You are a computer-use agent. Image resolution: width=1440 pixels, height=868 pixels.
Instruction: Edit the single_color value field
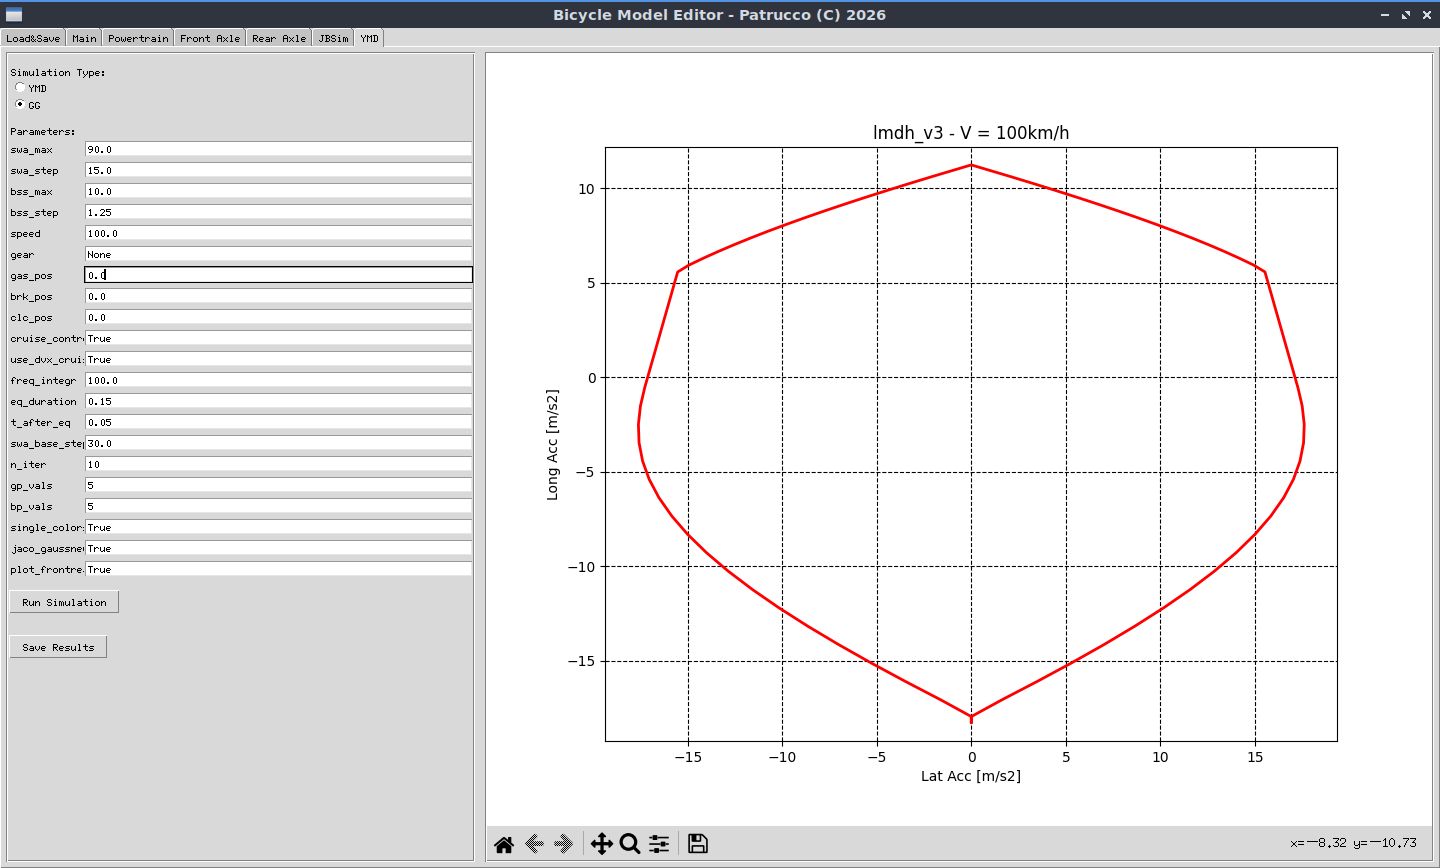point(278,527)
